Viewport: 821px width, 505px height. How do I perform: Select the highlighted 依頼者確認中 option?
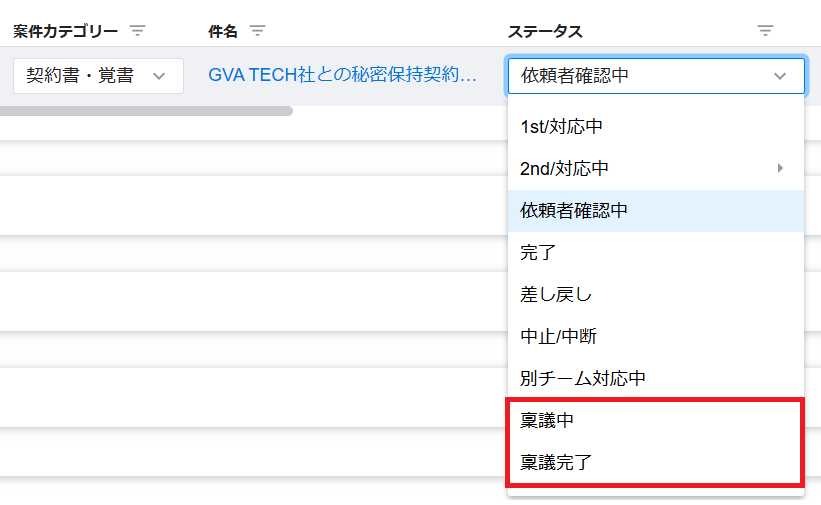point(574,211)
